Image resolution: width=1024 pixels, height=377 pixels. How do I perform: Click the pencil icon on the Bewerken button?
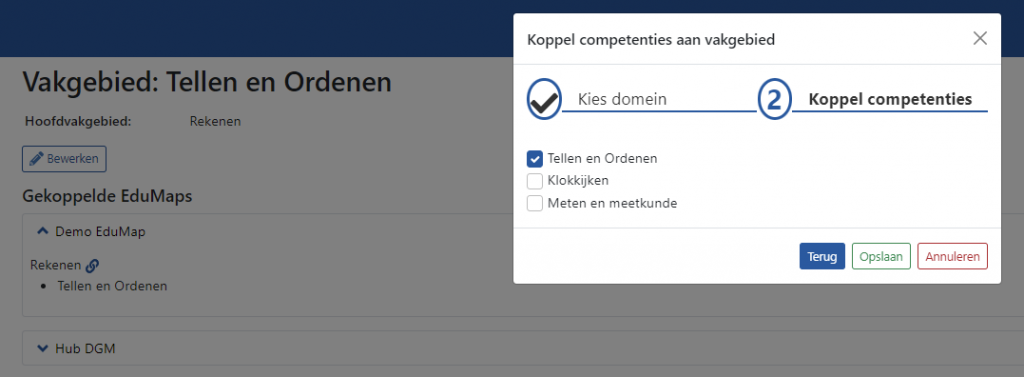pos(37,159)
